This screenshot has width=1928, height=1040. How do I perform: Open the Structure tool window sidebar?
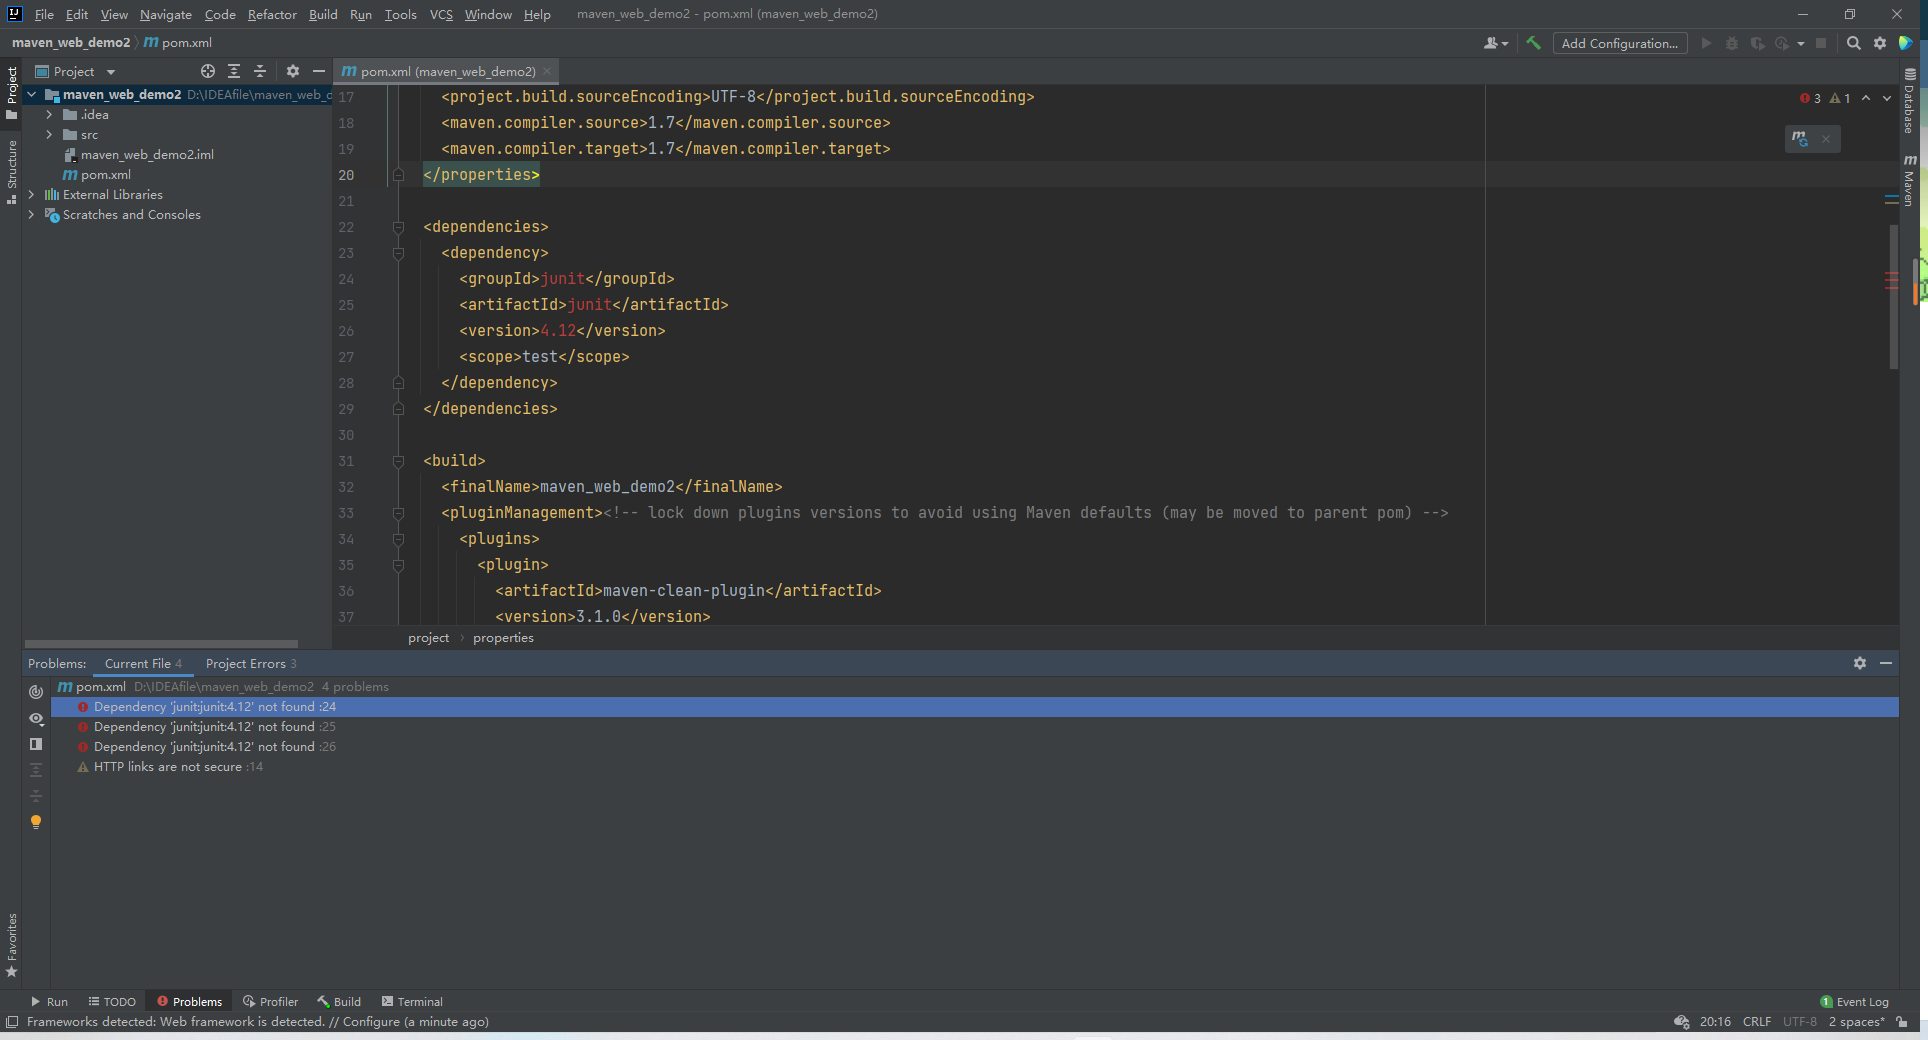(11, 172)
